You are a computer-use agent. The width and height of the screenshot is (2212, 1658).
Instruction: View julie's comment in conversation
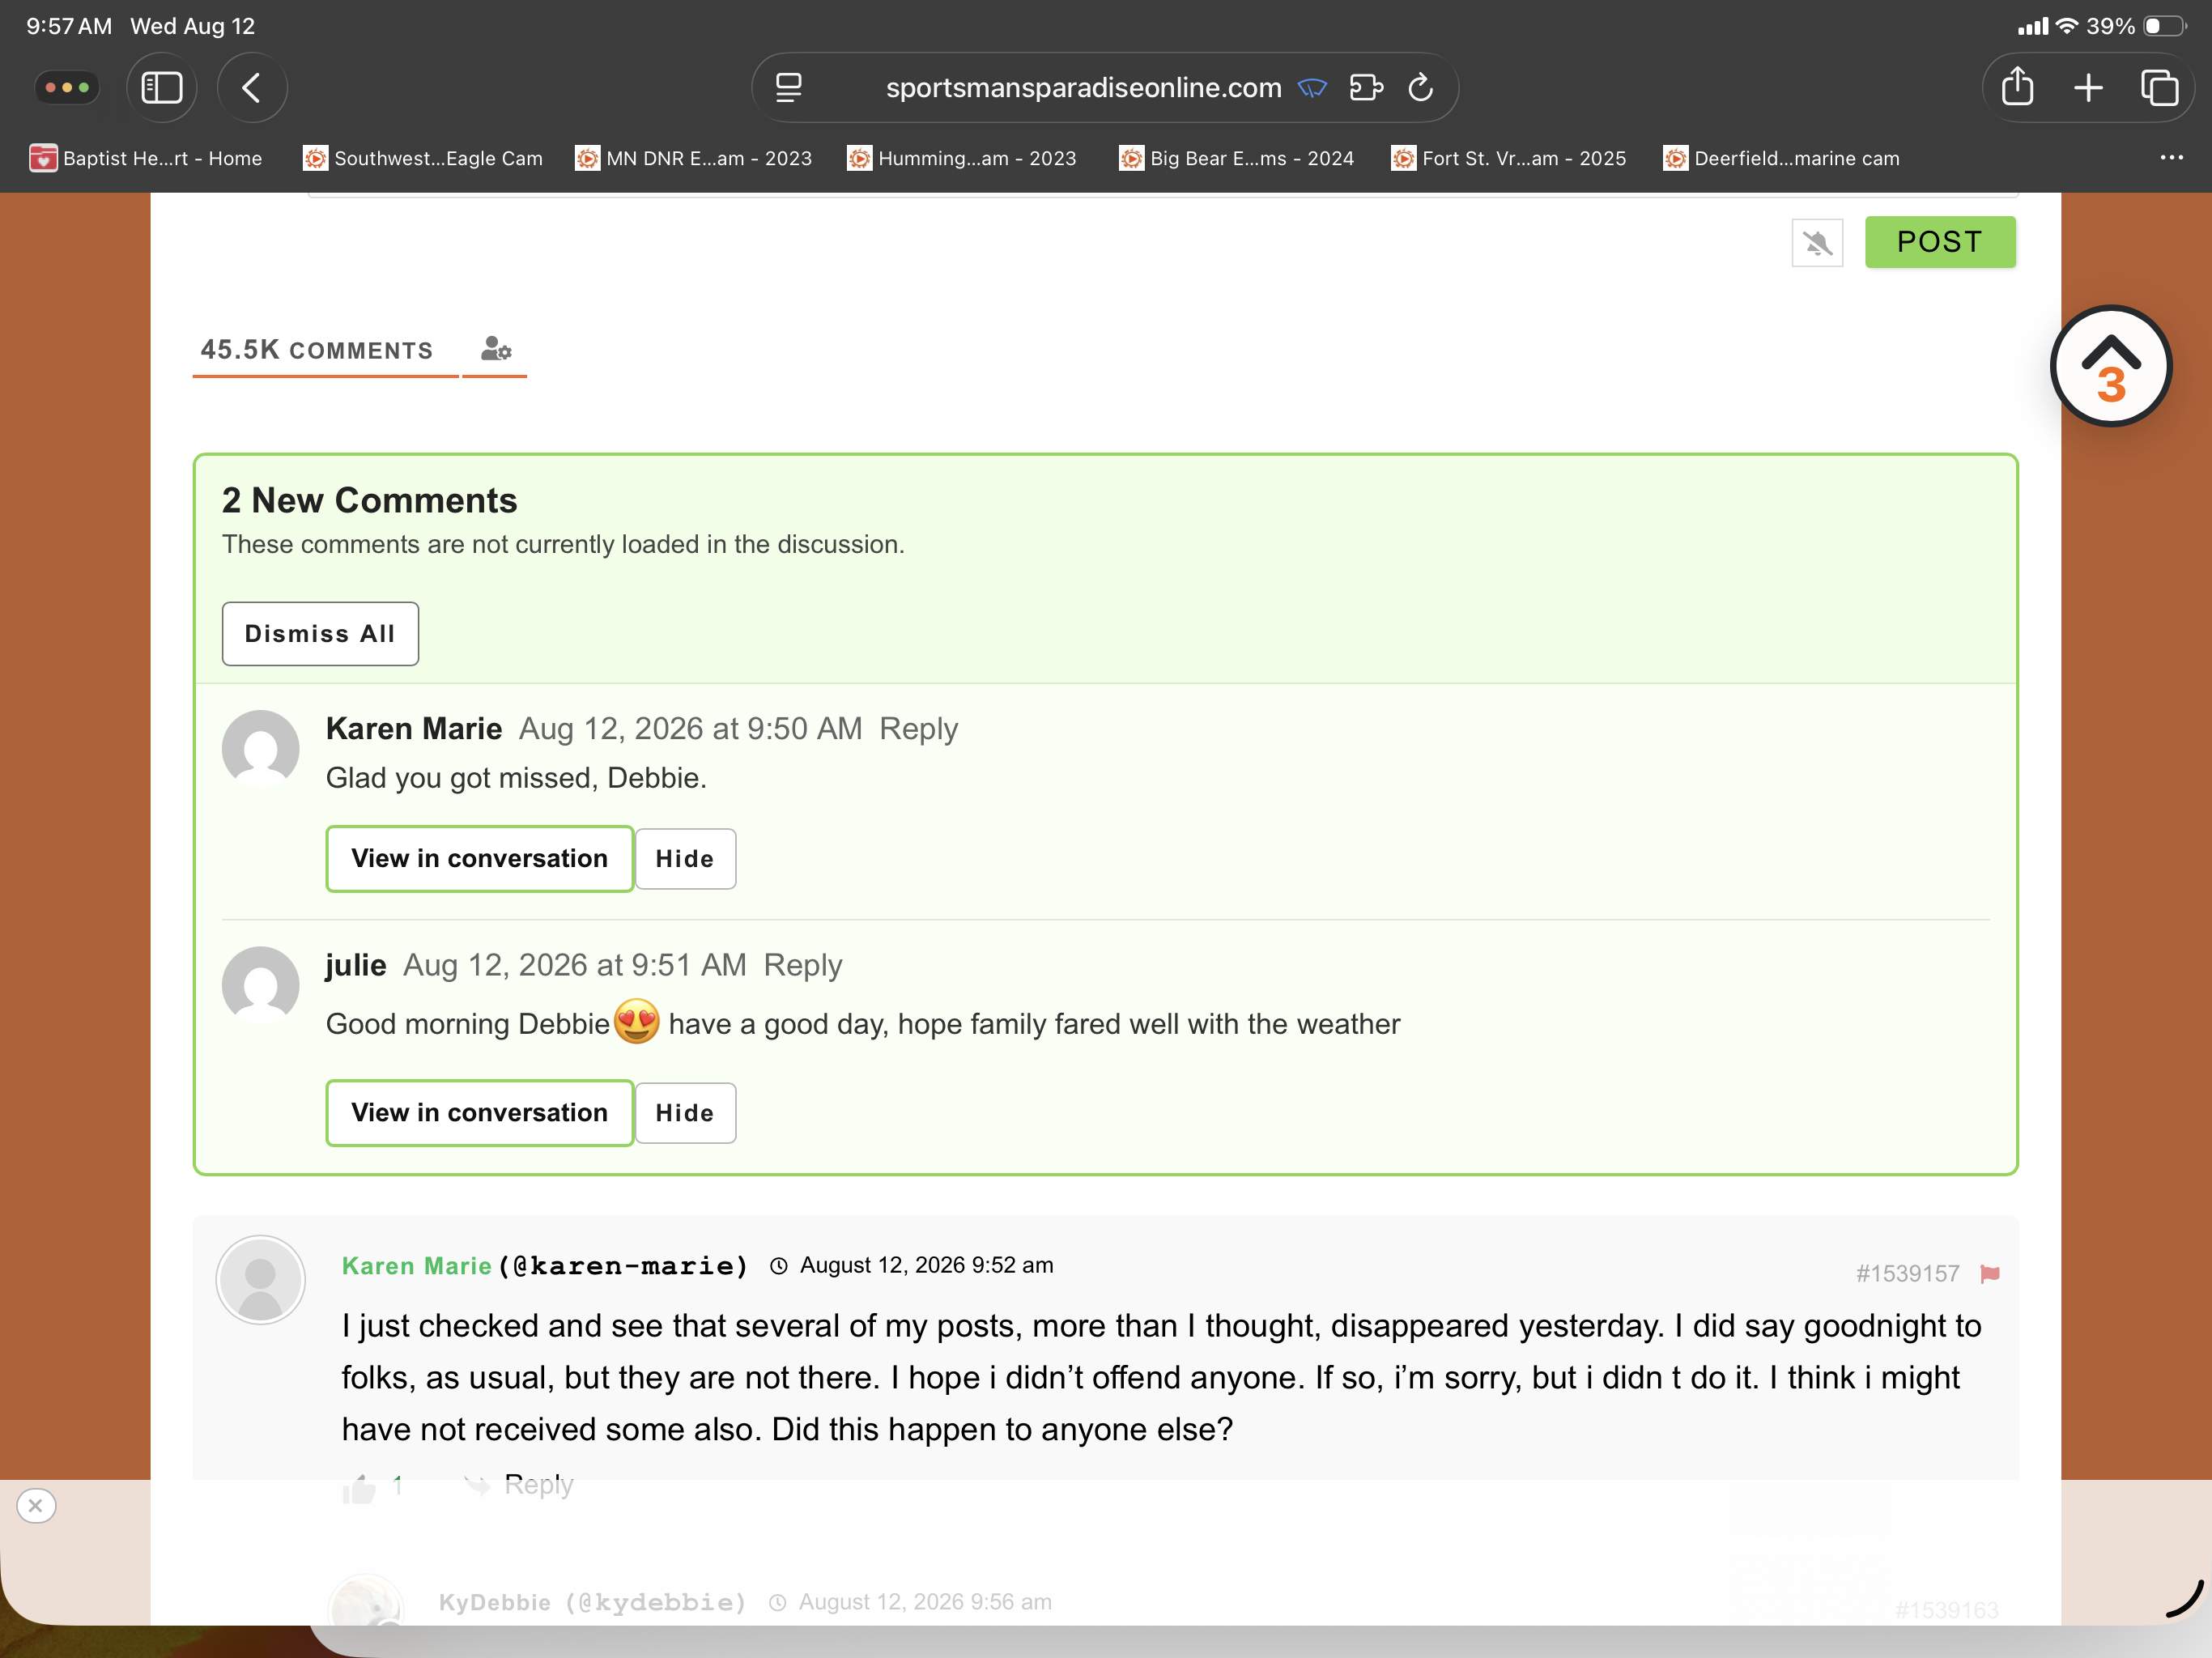pos(479,1112)
